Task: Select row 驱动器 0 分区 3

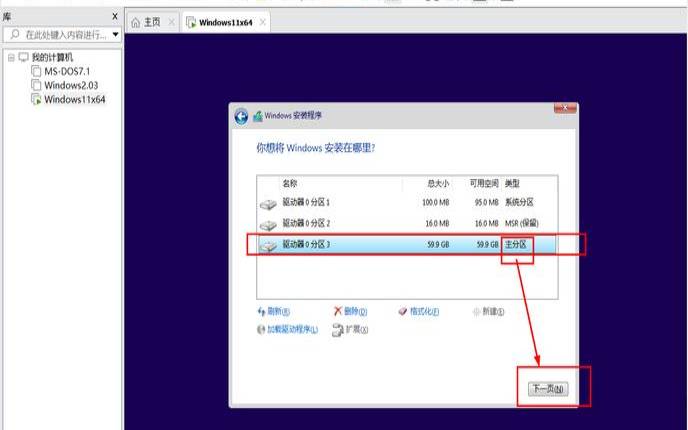Action: 407,244
